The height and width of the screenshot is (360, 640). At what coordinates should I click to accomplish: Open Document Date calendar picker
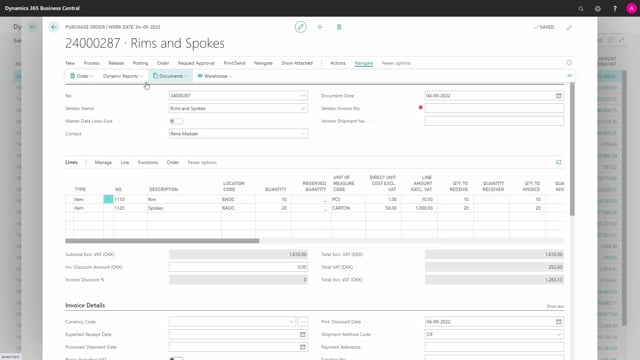click(558, 96)
